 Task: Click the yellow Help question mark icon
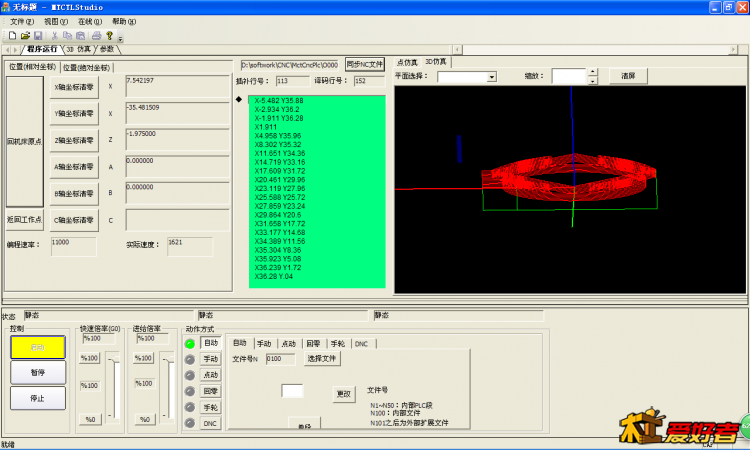pyautogui.click(x=110, y=35)
